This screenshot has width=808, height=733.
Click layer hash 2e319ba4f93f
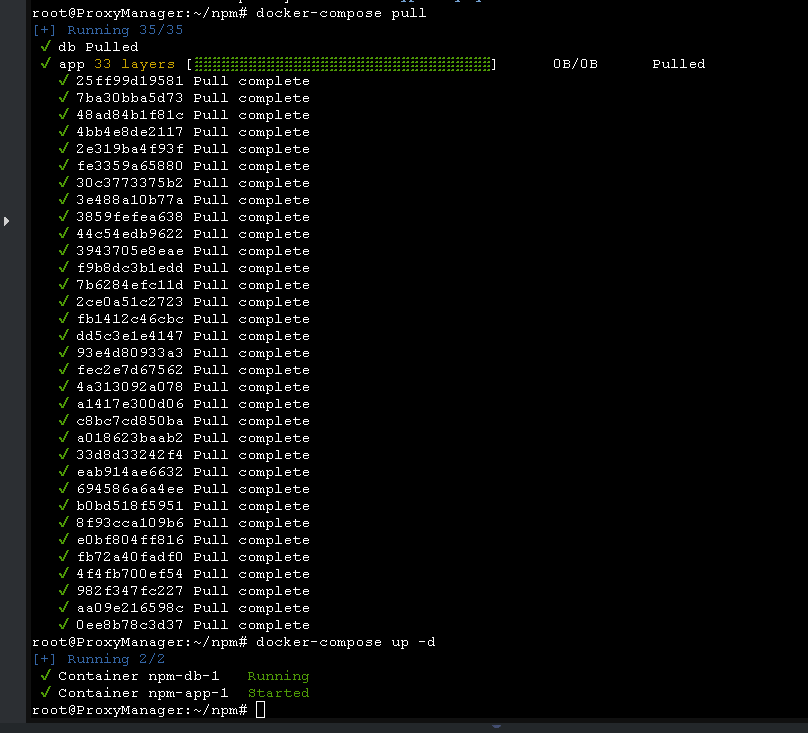point(129,149)
